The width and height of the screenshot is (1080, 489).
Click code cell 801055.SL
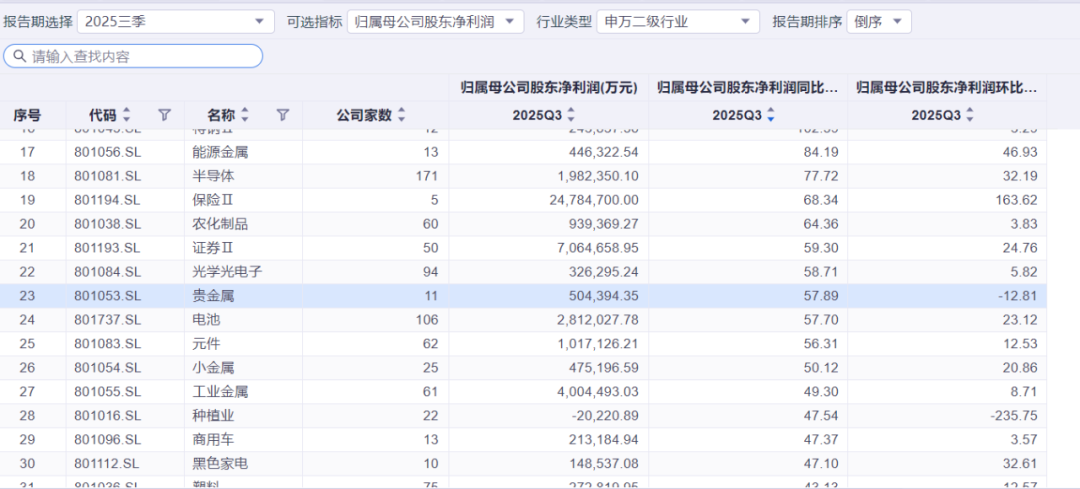108,392
